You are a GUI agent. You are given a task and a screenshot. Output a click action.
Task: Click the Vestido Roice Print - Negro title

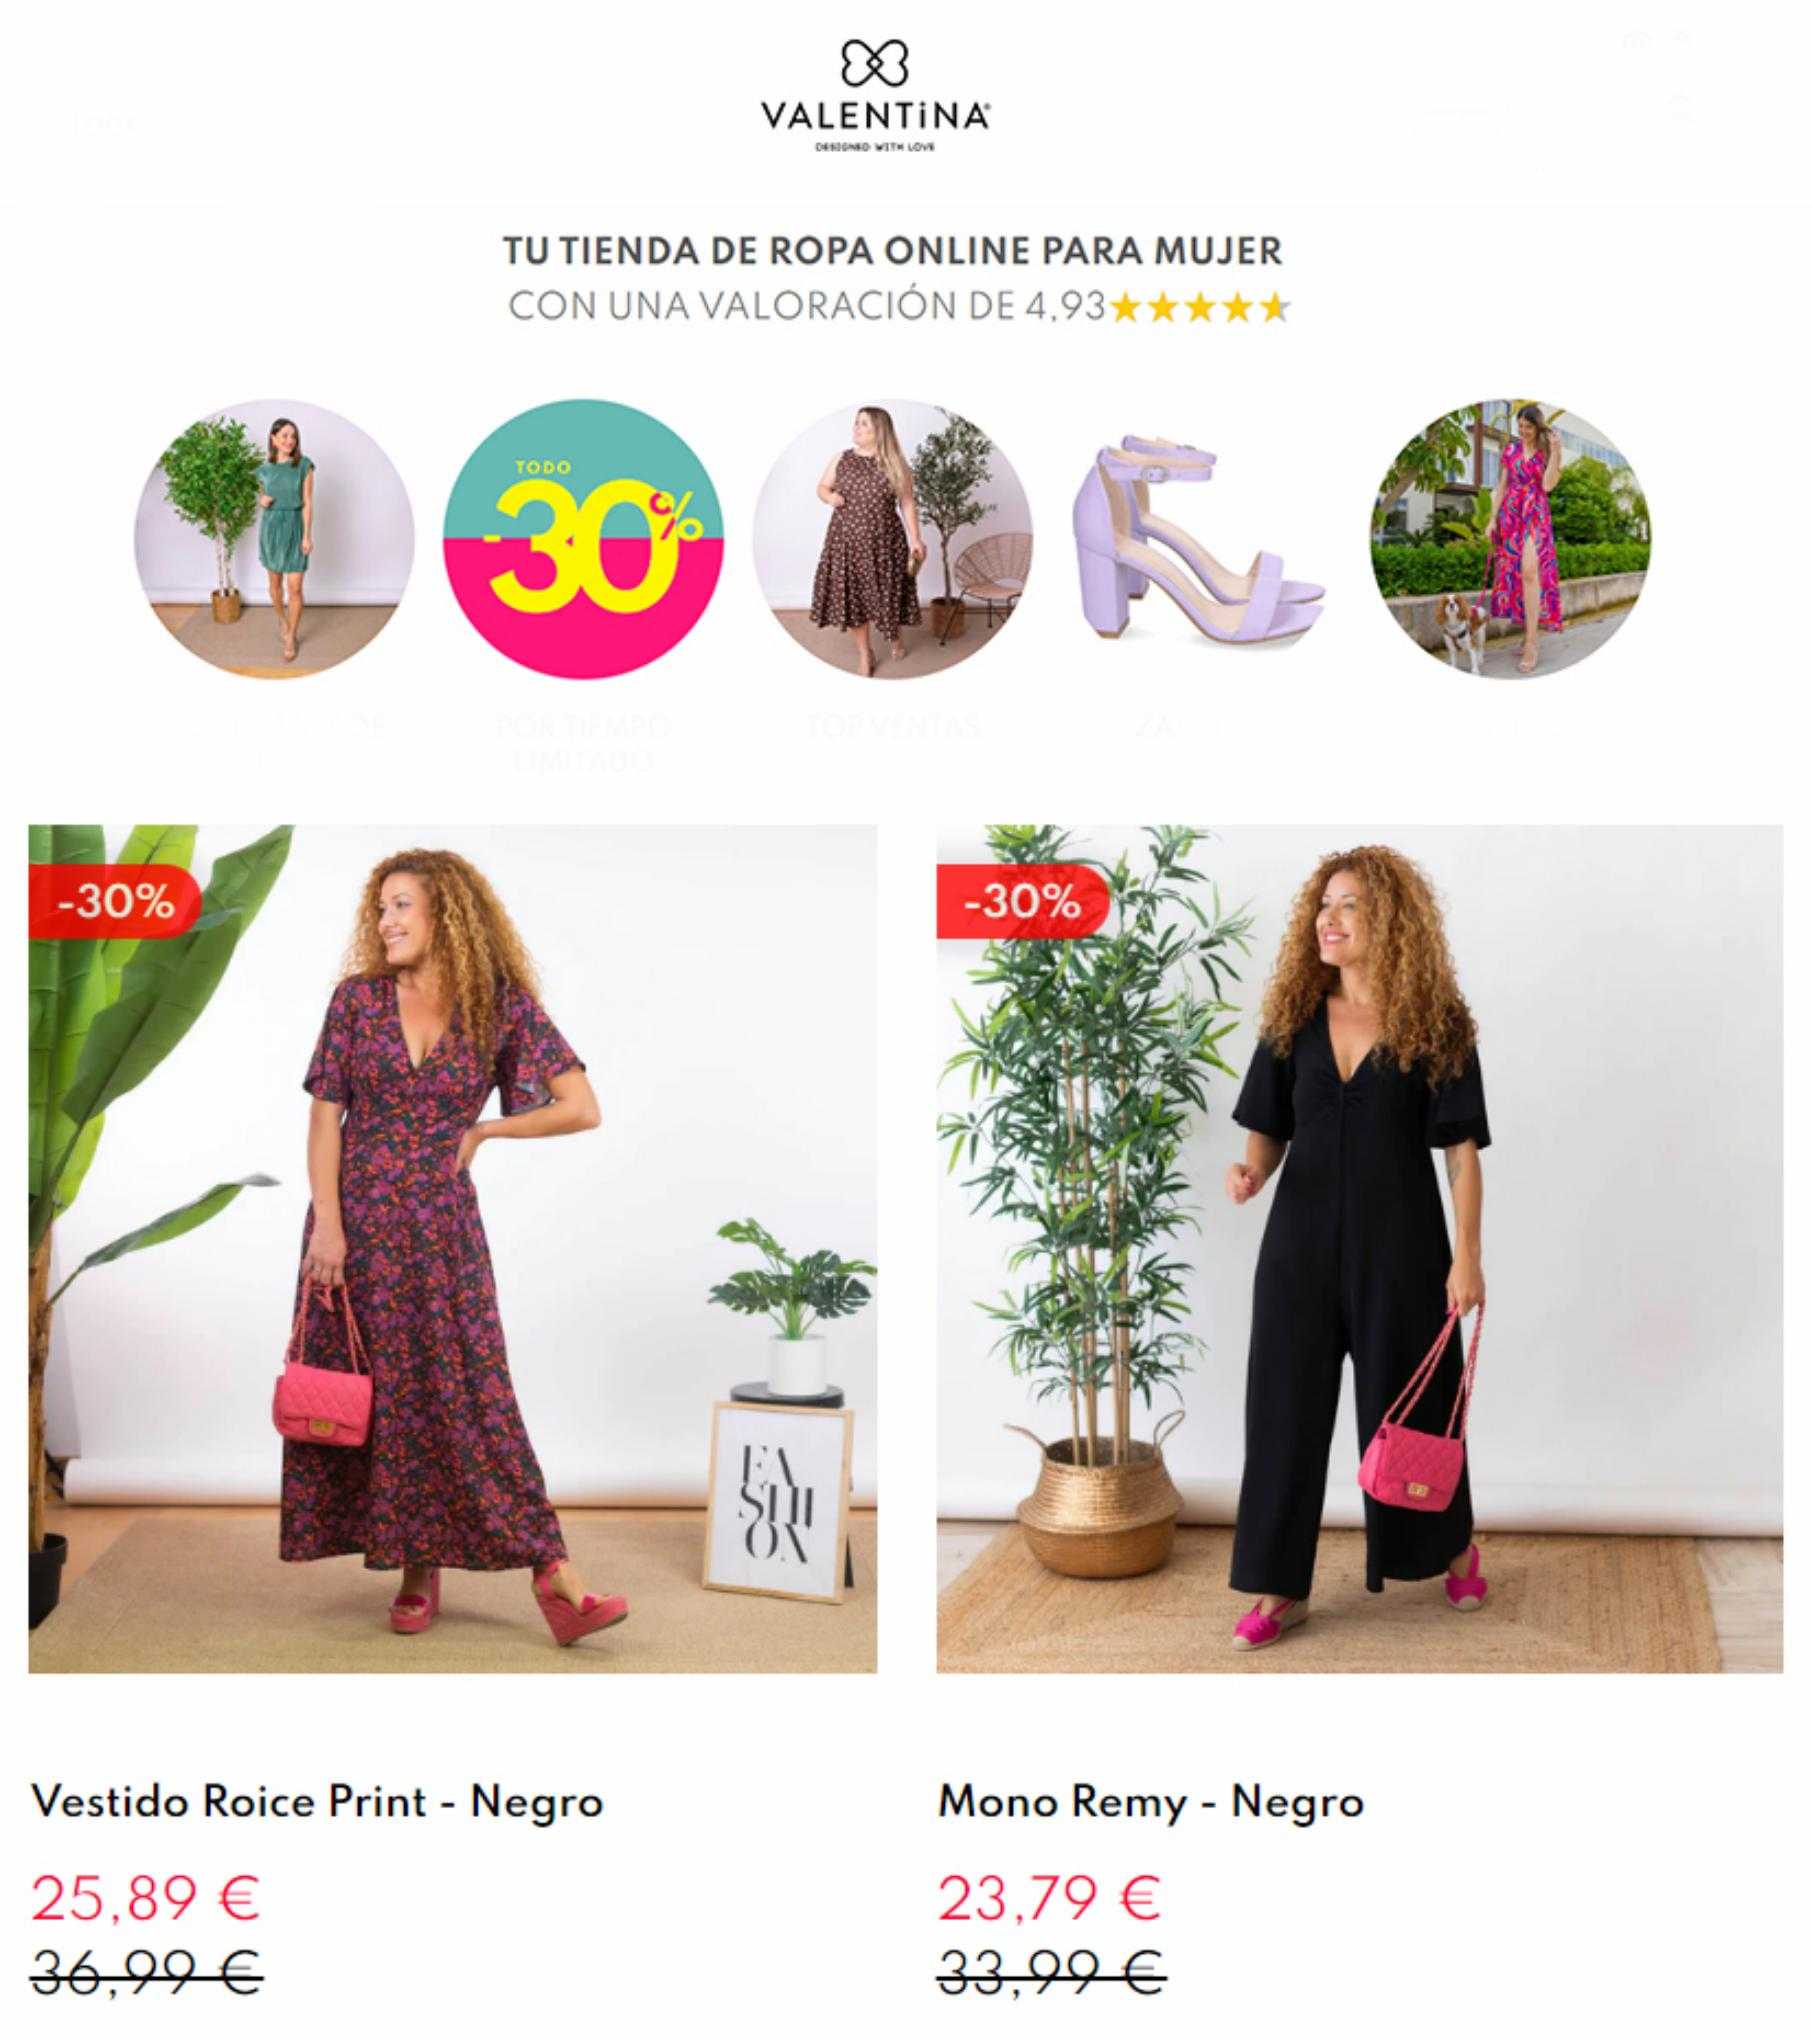click(x=317, y=1802)
